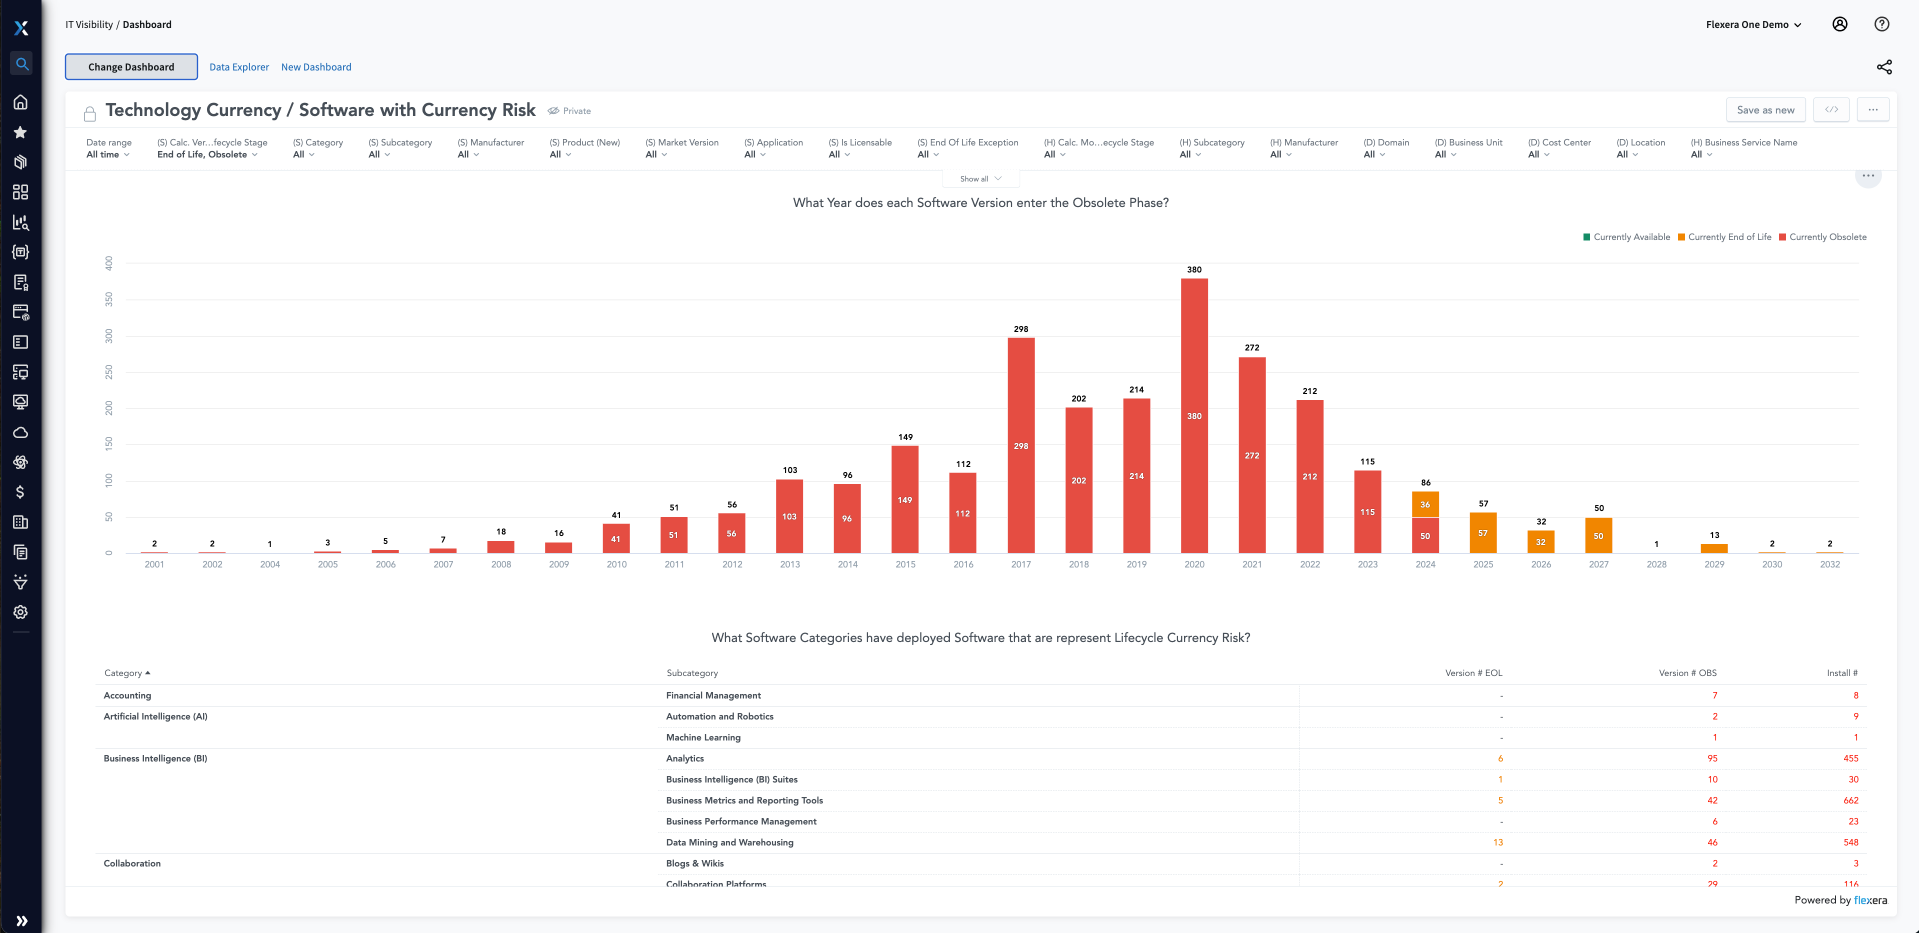Click the Change Dashboard button
This screenshot has height=933, width=1919.
click(131, 67)
